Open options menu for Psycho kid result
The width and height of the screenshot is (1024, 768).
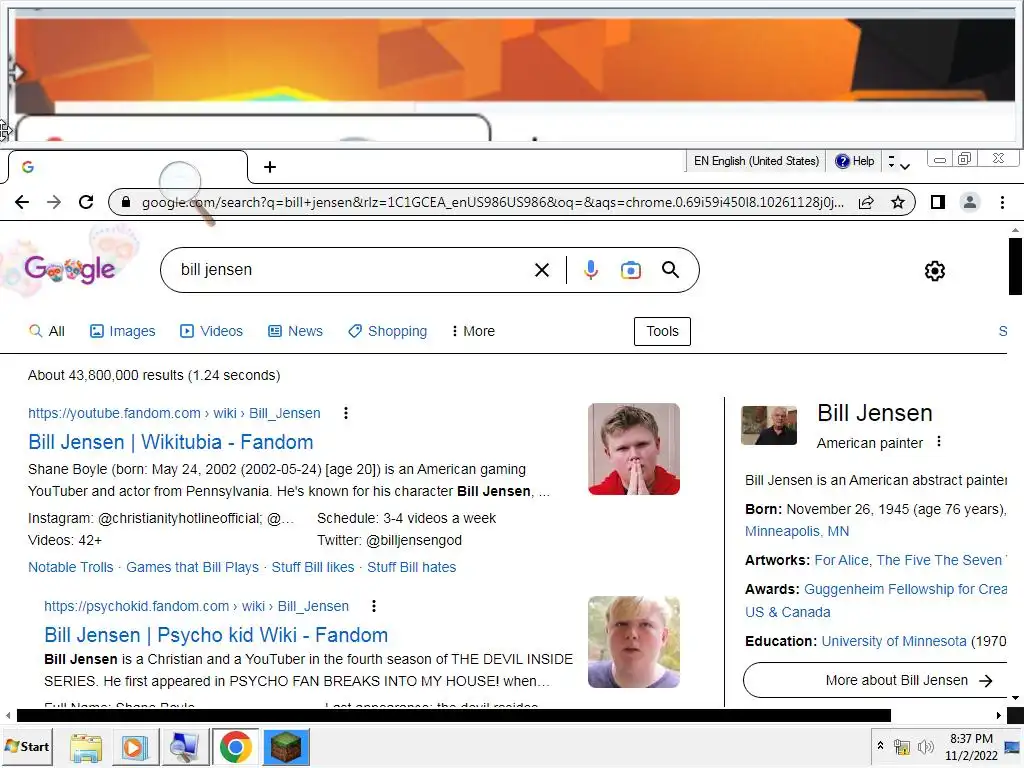(374, 606)
